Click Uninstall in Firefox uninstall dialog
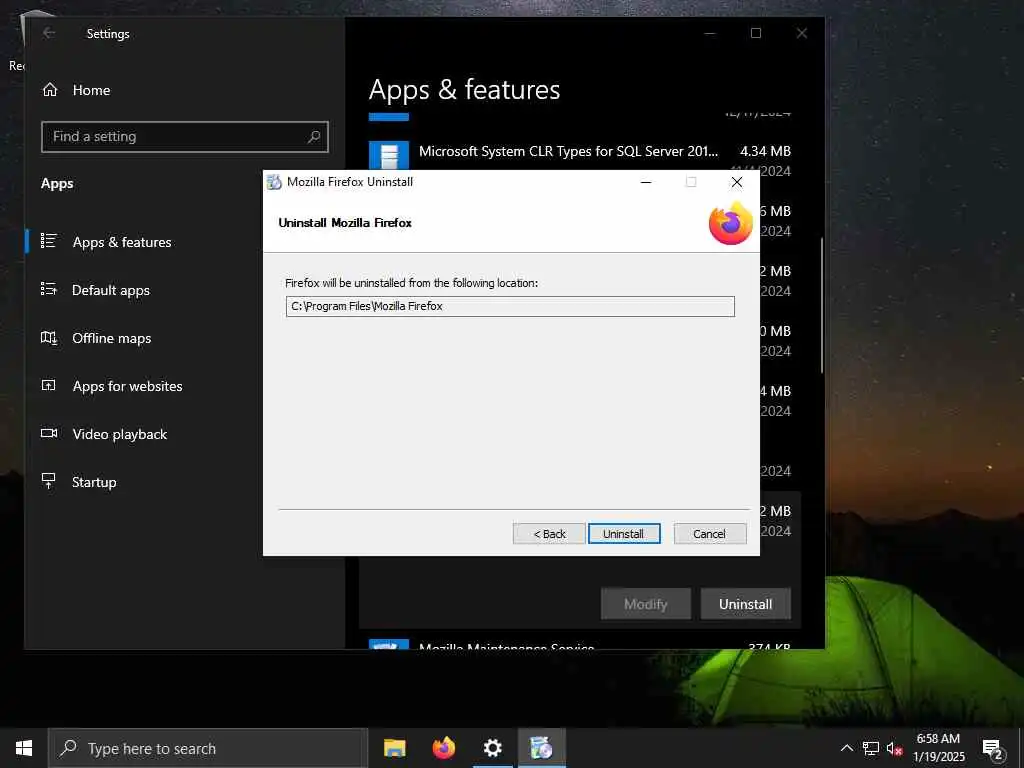This screenshot has width=1024, height=768. click(x=624, y=534)
